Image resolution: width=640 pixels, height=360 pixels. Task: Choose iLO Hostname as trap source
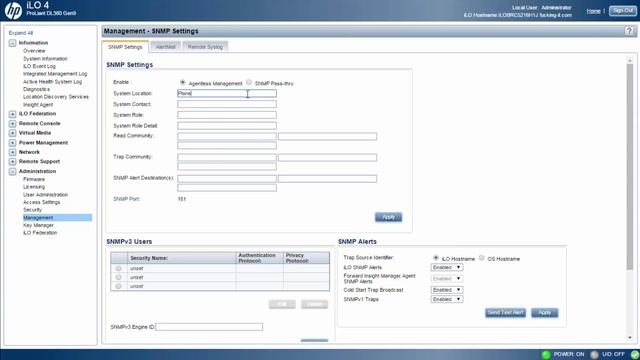[436, 258]
